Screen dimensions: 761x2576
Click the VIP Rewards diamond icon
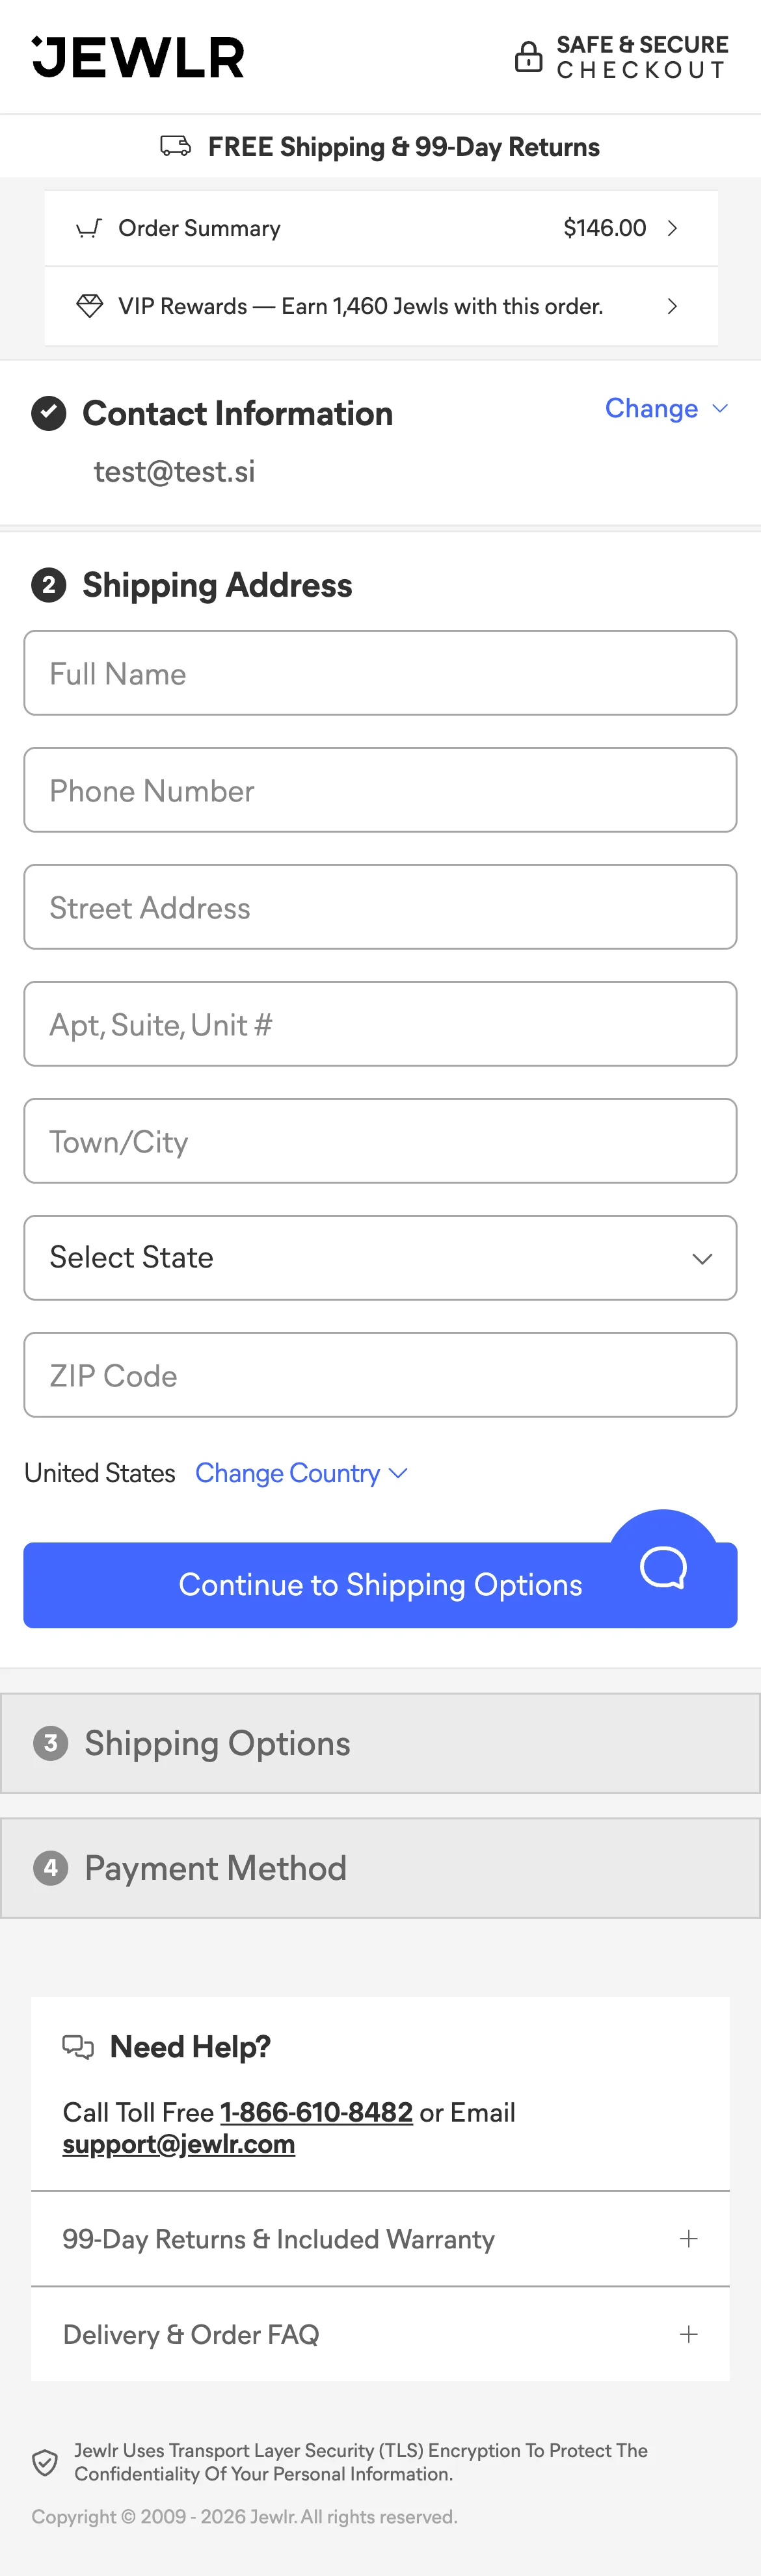click(89, 306)
